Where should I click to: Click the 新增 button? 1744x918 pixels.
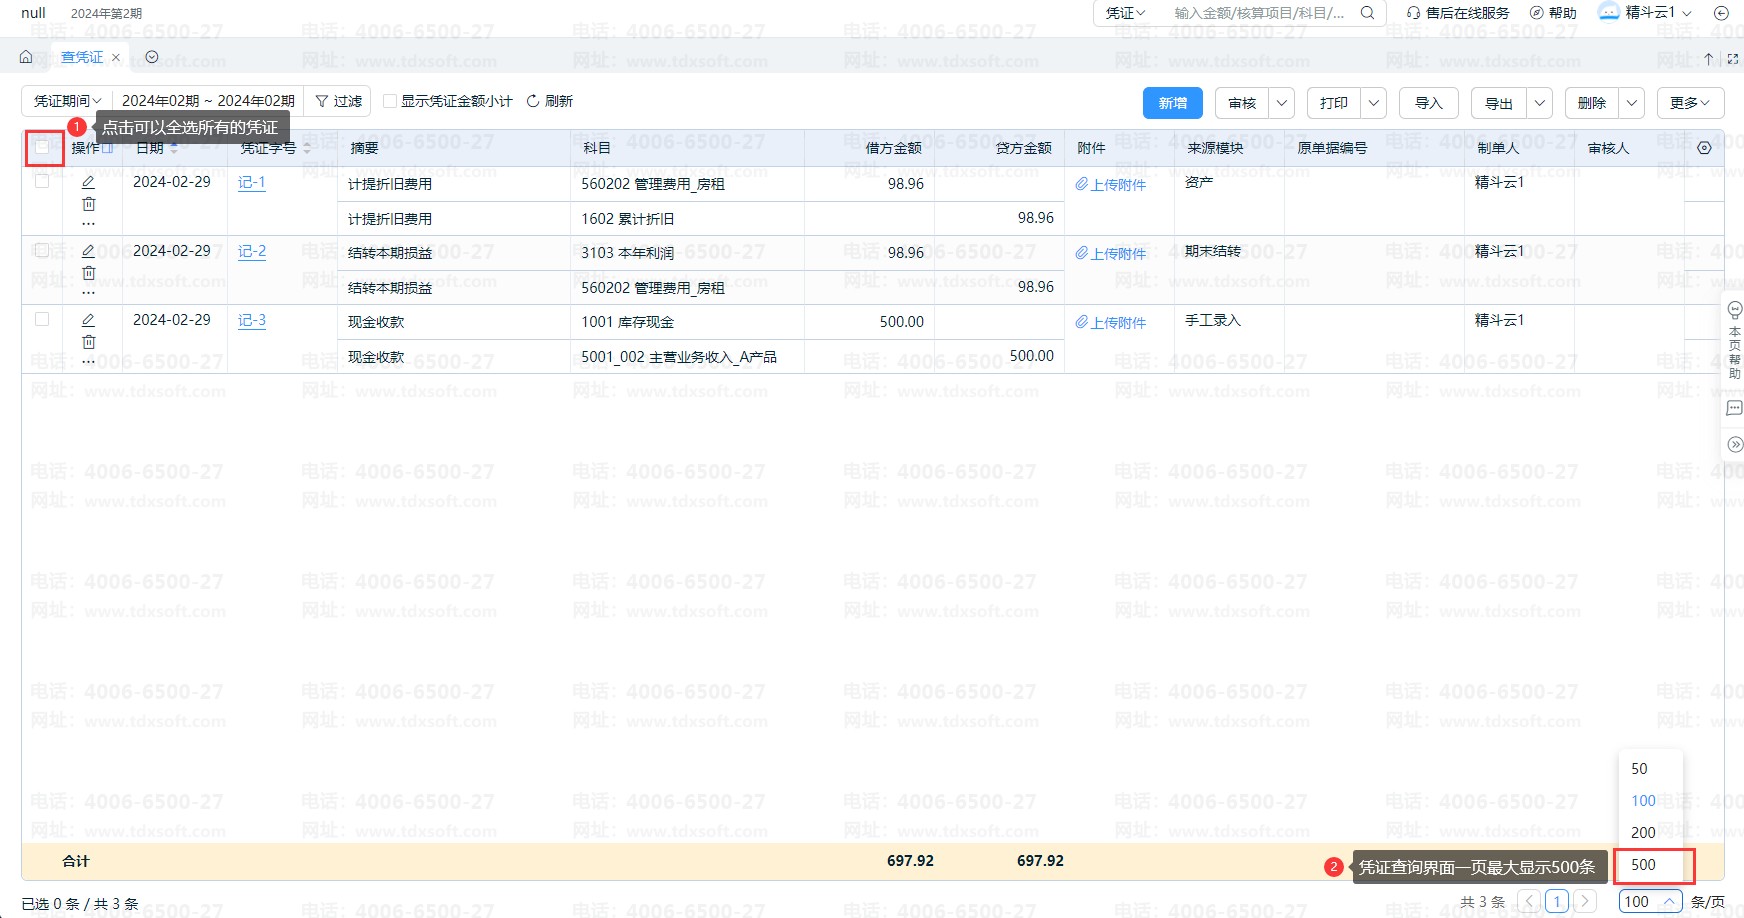(x=1172, y=103)
